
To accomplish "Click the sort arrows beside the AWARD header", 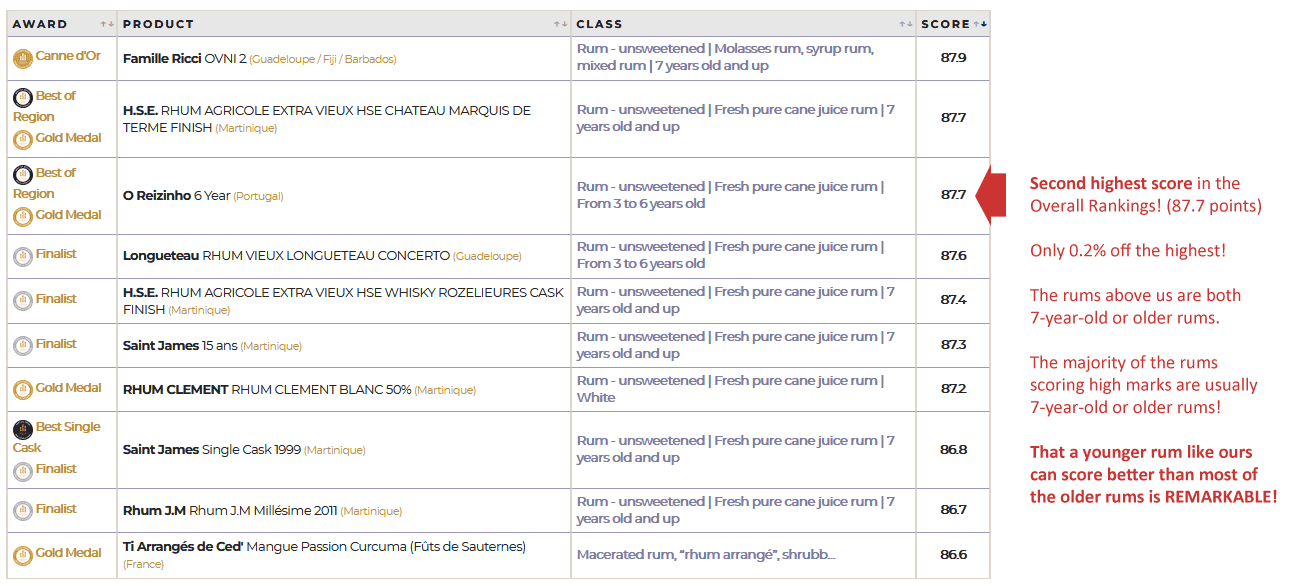I will (106, 24).
